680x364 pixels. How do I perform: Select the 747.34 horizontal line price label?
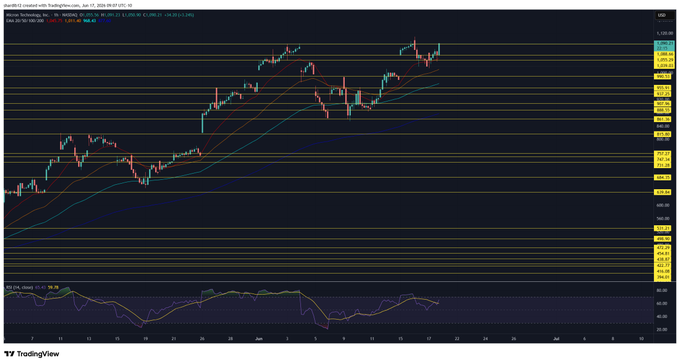[663, 160]
